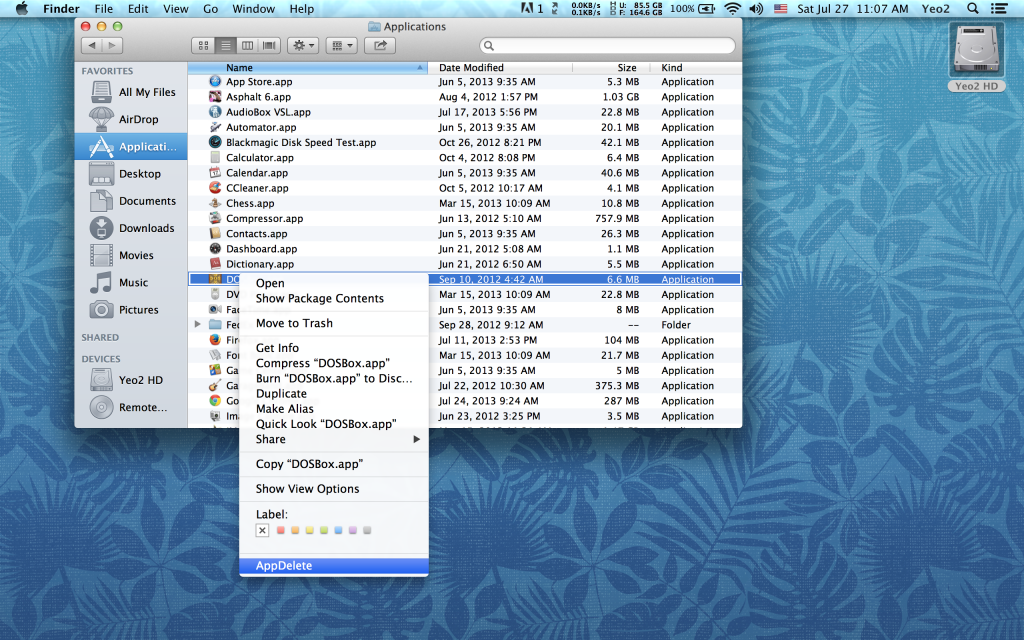The image size is (1024, 640).
Task: Expand the Share submenu arrow
Action: (x=416, y=440)
